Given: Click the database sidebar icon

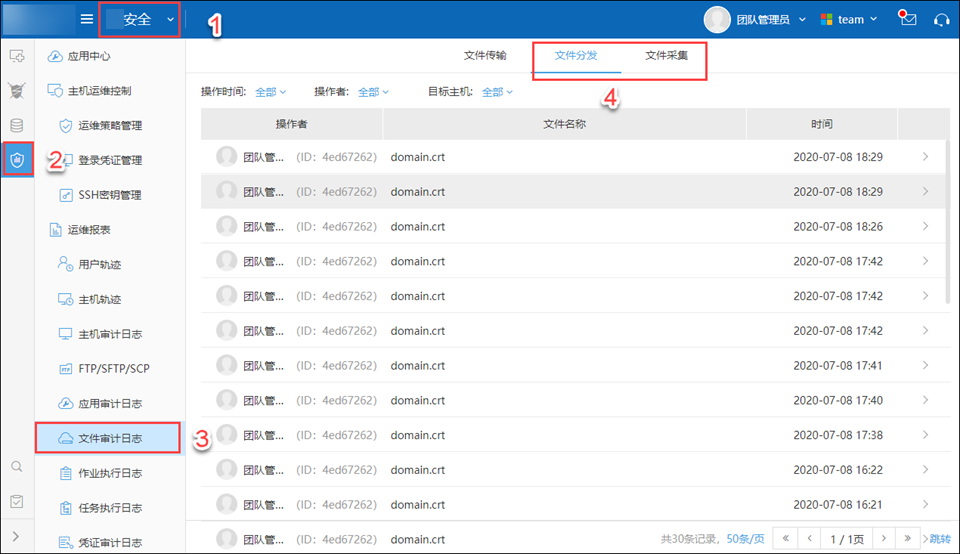Looking at the screenshot, I should [17, 125].
